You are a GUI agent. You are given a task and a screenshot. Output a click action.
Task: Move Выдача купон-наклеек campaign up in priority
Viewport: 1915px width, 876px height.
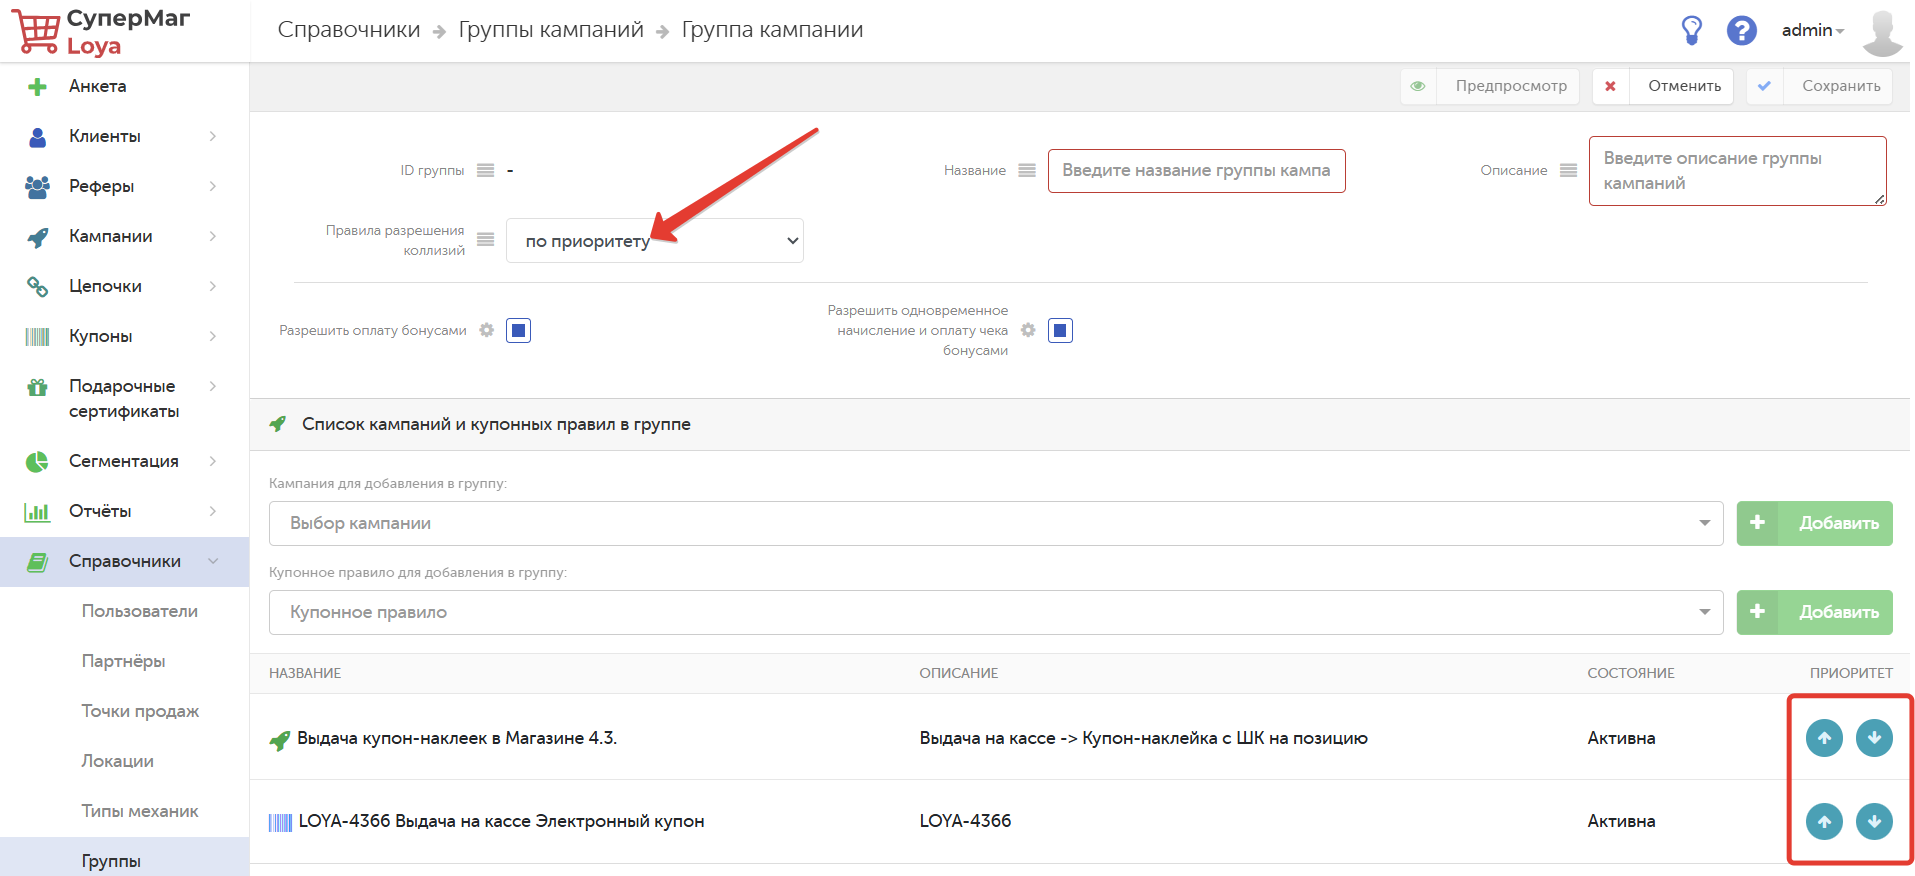tap(1824, 738)
